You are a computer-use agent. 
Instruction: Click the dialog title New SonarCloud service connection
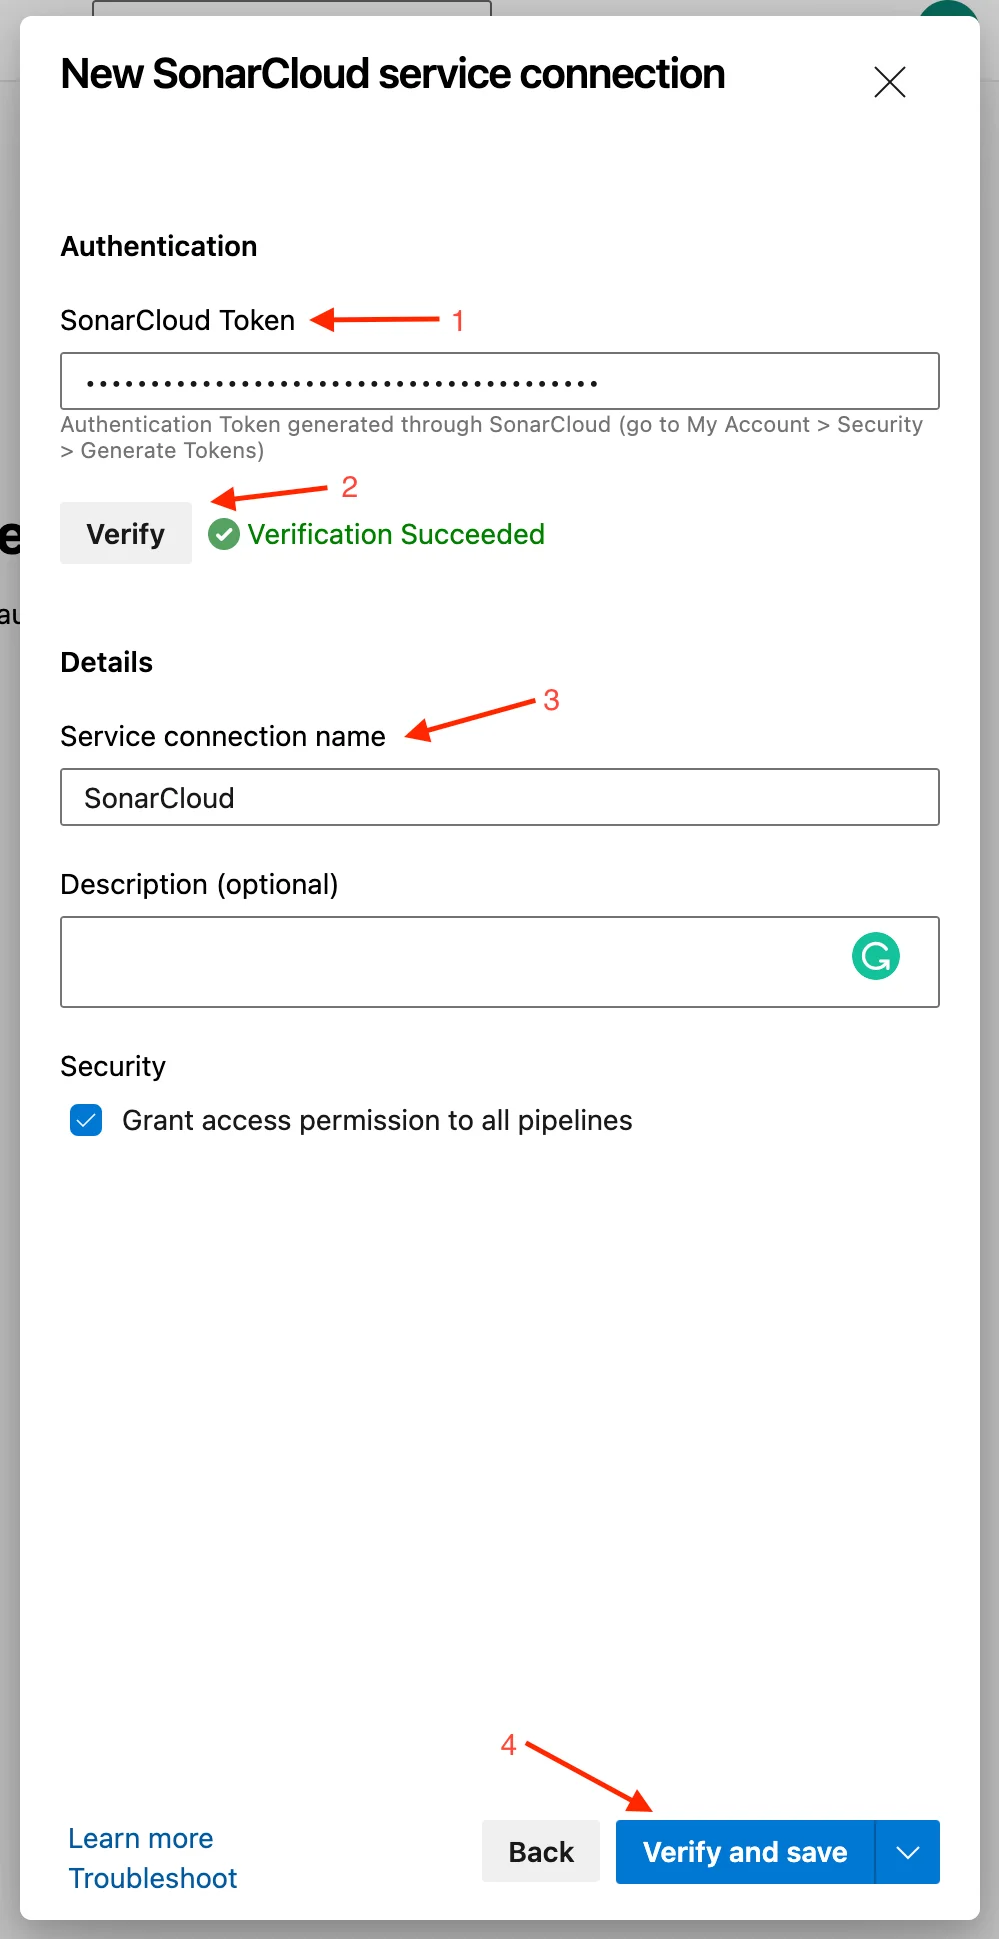[x=393, y=74]
